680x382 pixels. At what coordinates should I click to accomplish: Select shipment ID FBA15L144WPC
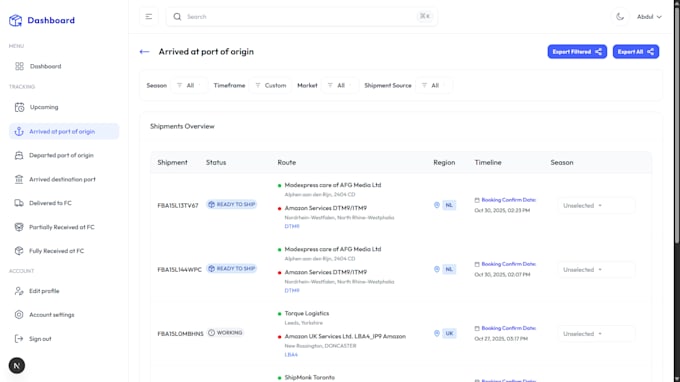[x=180, y=270]
